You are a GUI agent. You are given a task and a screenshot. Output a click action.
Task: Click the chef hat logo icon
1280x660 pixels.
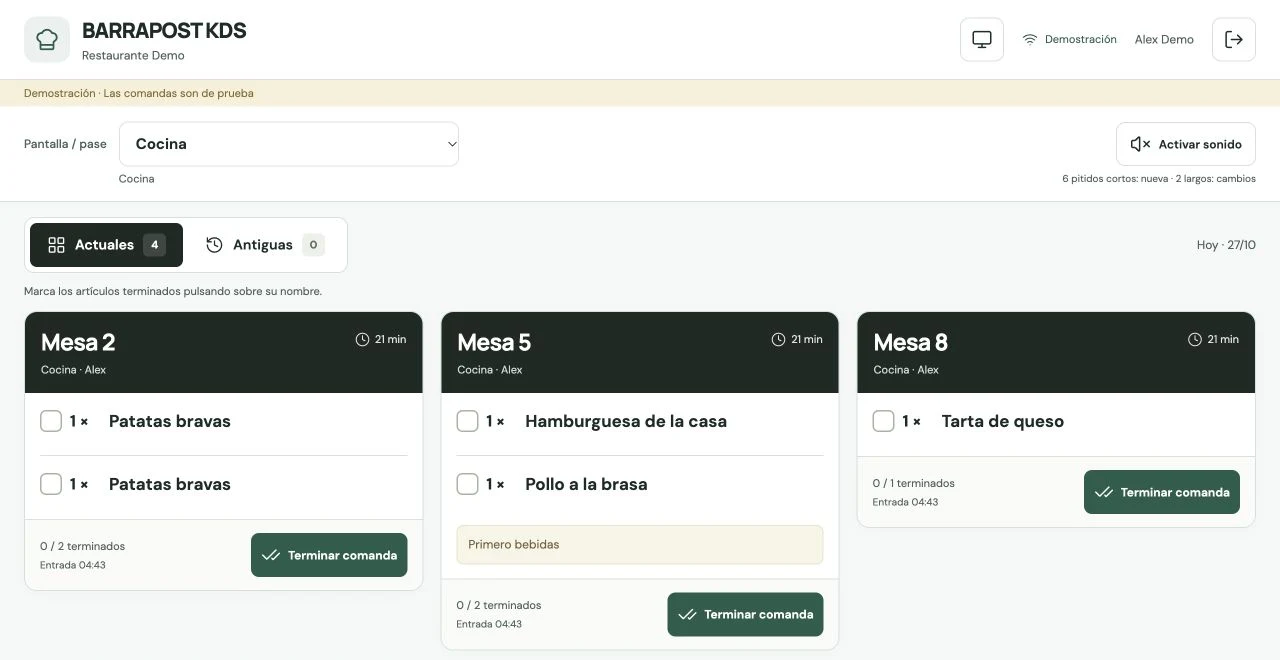click(47, 39)
